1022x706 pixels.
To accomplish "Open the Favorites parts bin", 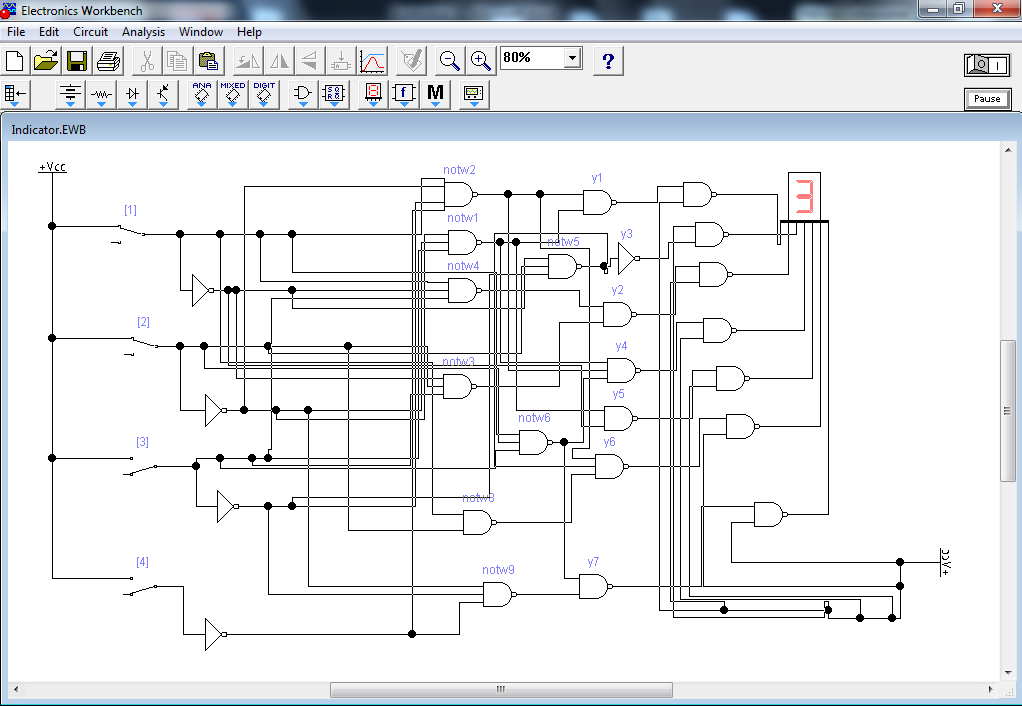I will coord(14,95).
